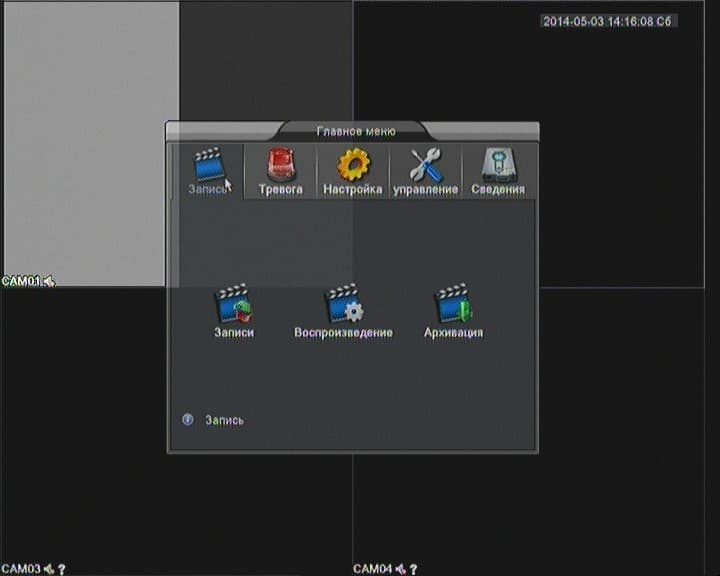
Task: Select the управление tools tab
Action: 425,171
